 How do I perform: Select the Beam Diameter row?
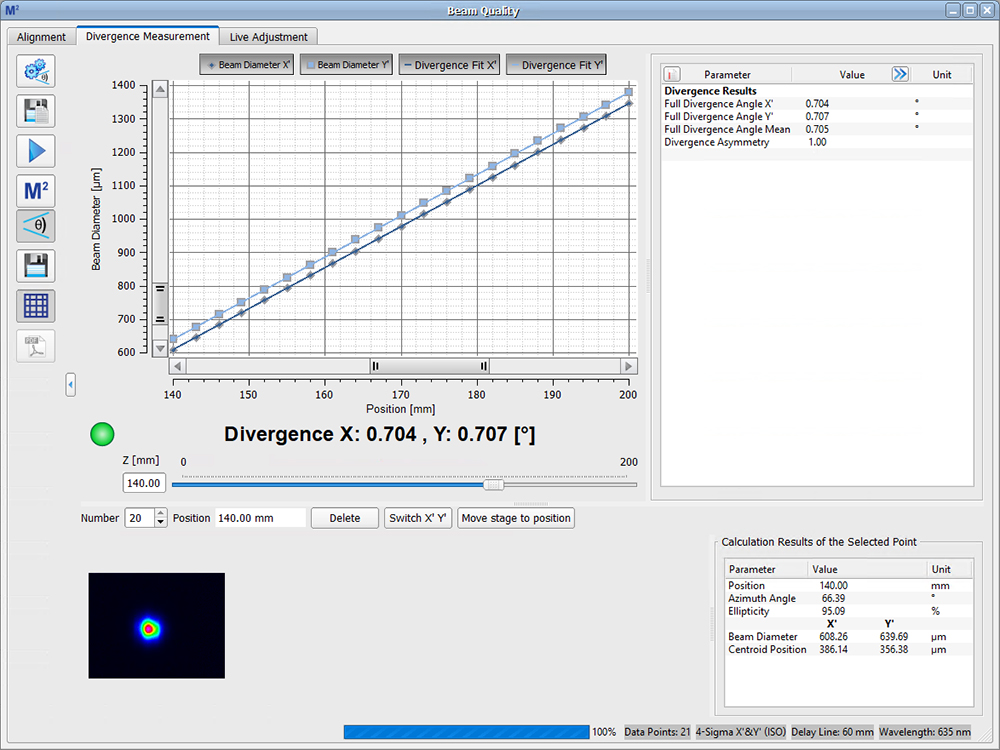(848, 636)
